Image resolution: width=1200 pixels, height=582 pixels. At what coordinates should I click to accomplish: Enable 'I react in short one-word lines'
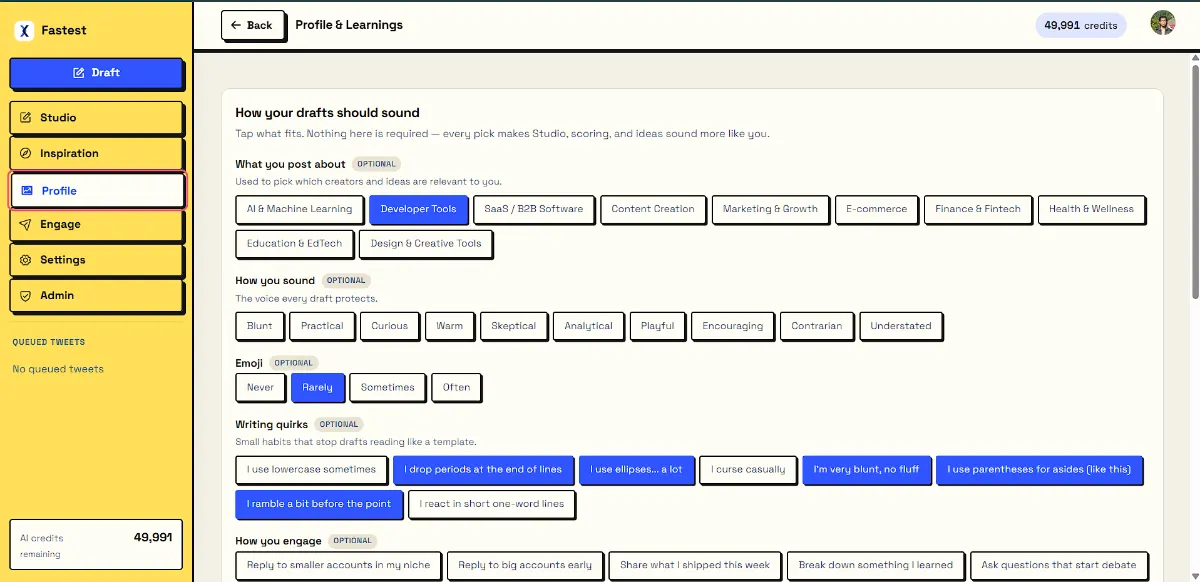point(491,504)
